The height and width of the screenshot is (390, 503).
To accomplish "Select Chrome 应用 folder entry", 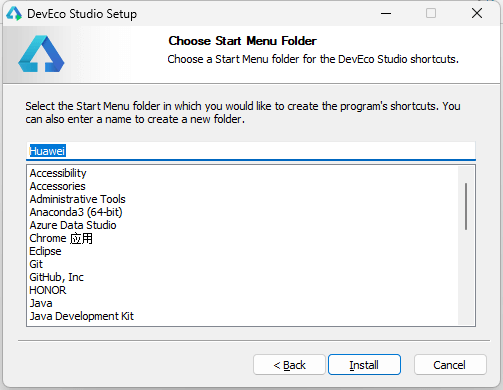I will (x=61, y=238).
